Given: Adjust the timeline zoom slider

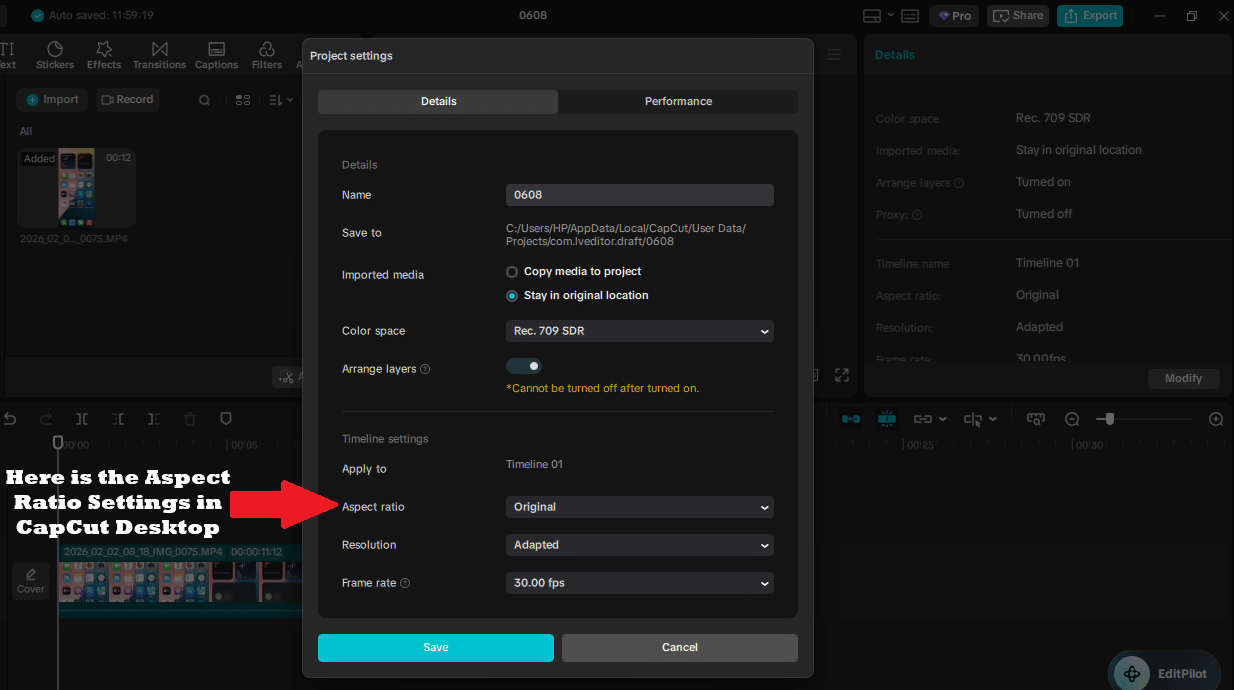Looking at the screenshot, I should point(1109,419).
